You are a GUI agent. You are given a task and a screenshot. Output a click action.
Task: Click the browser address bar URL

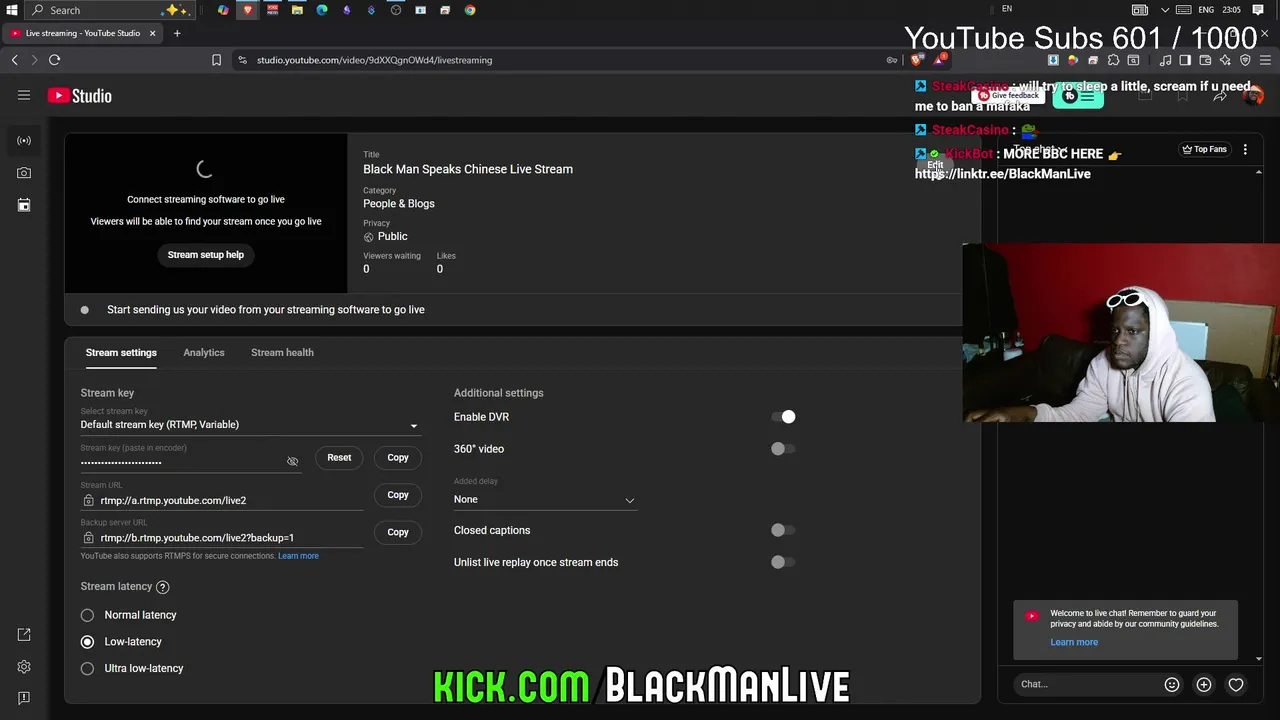374,60
